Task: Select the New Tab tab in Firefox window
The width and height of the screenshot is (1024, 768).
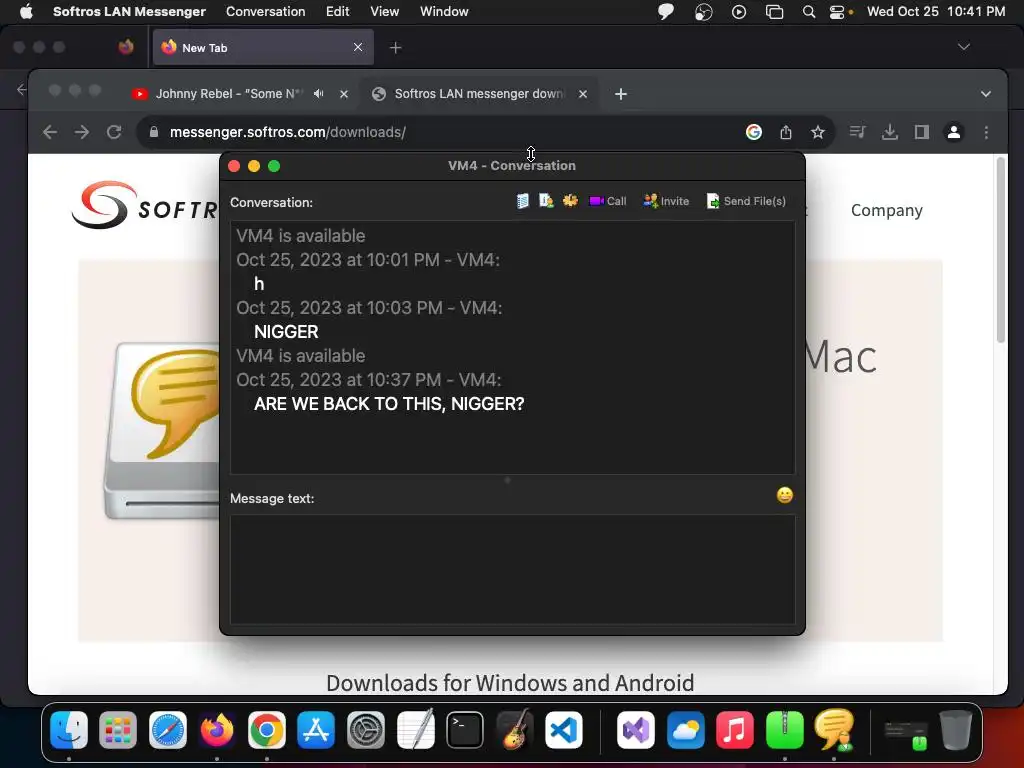Action: [263, 47]
